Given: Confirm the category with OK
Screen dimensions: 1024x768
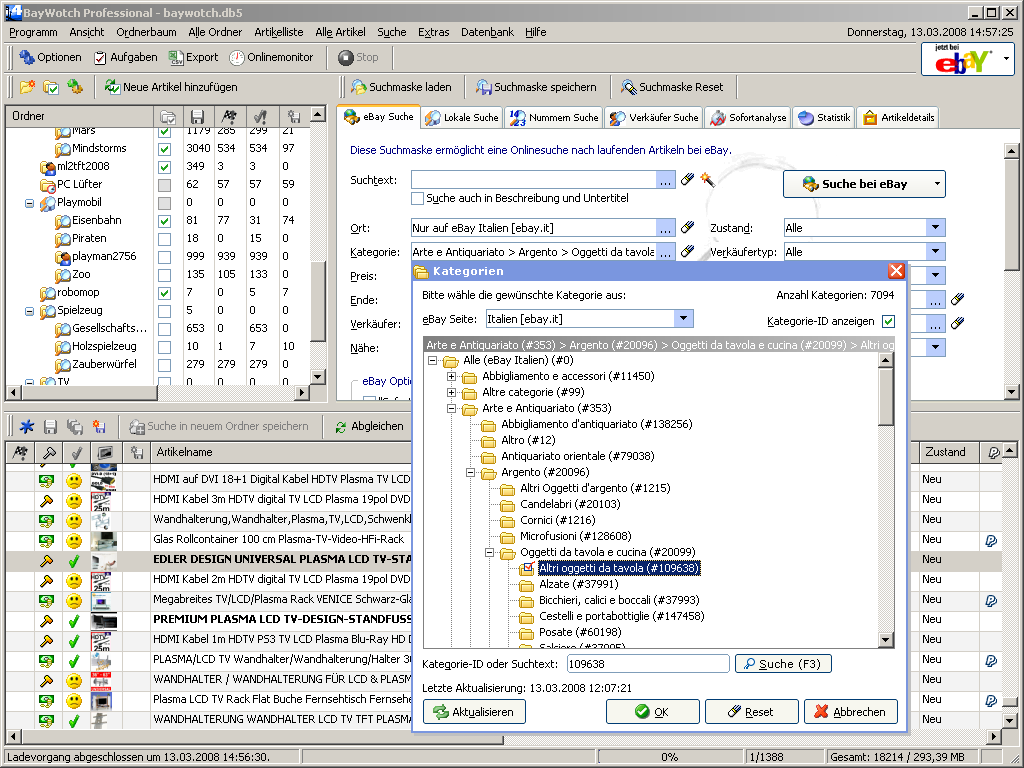Looking at the screenshot, I should click(652, 712).
